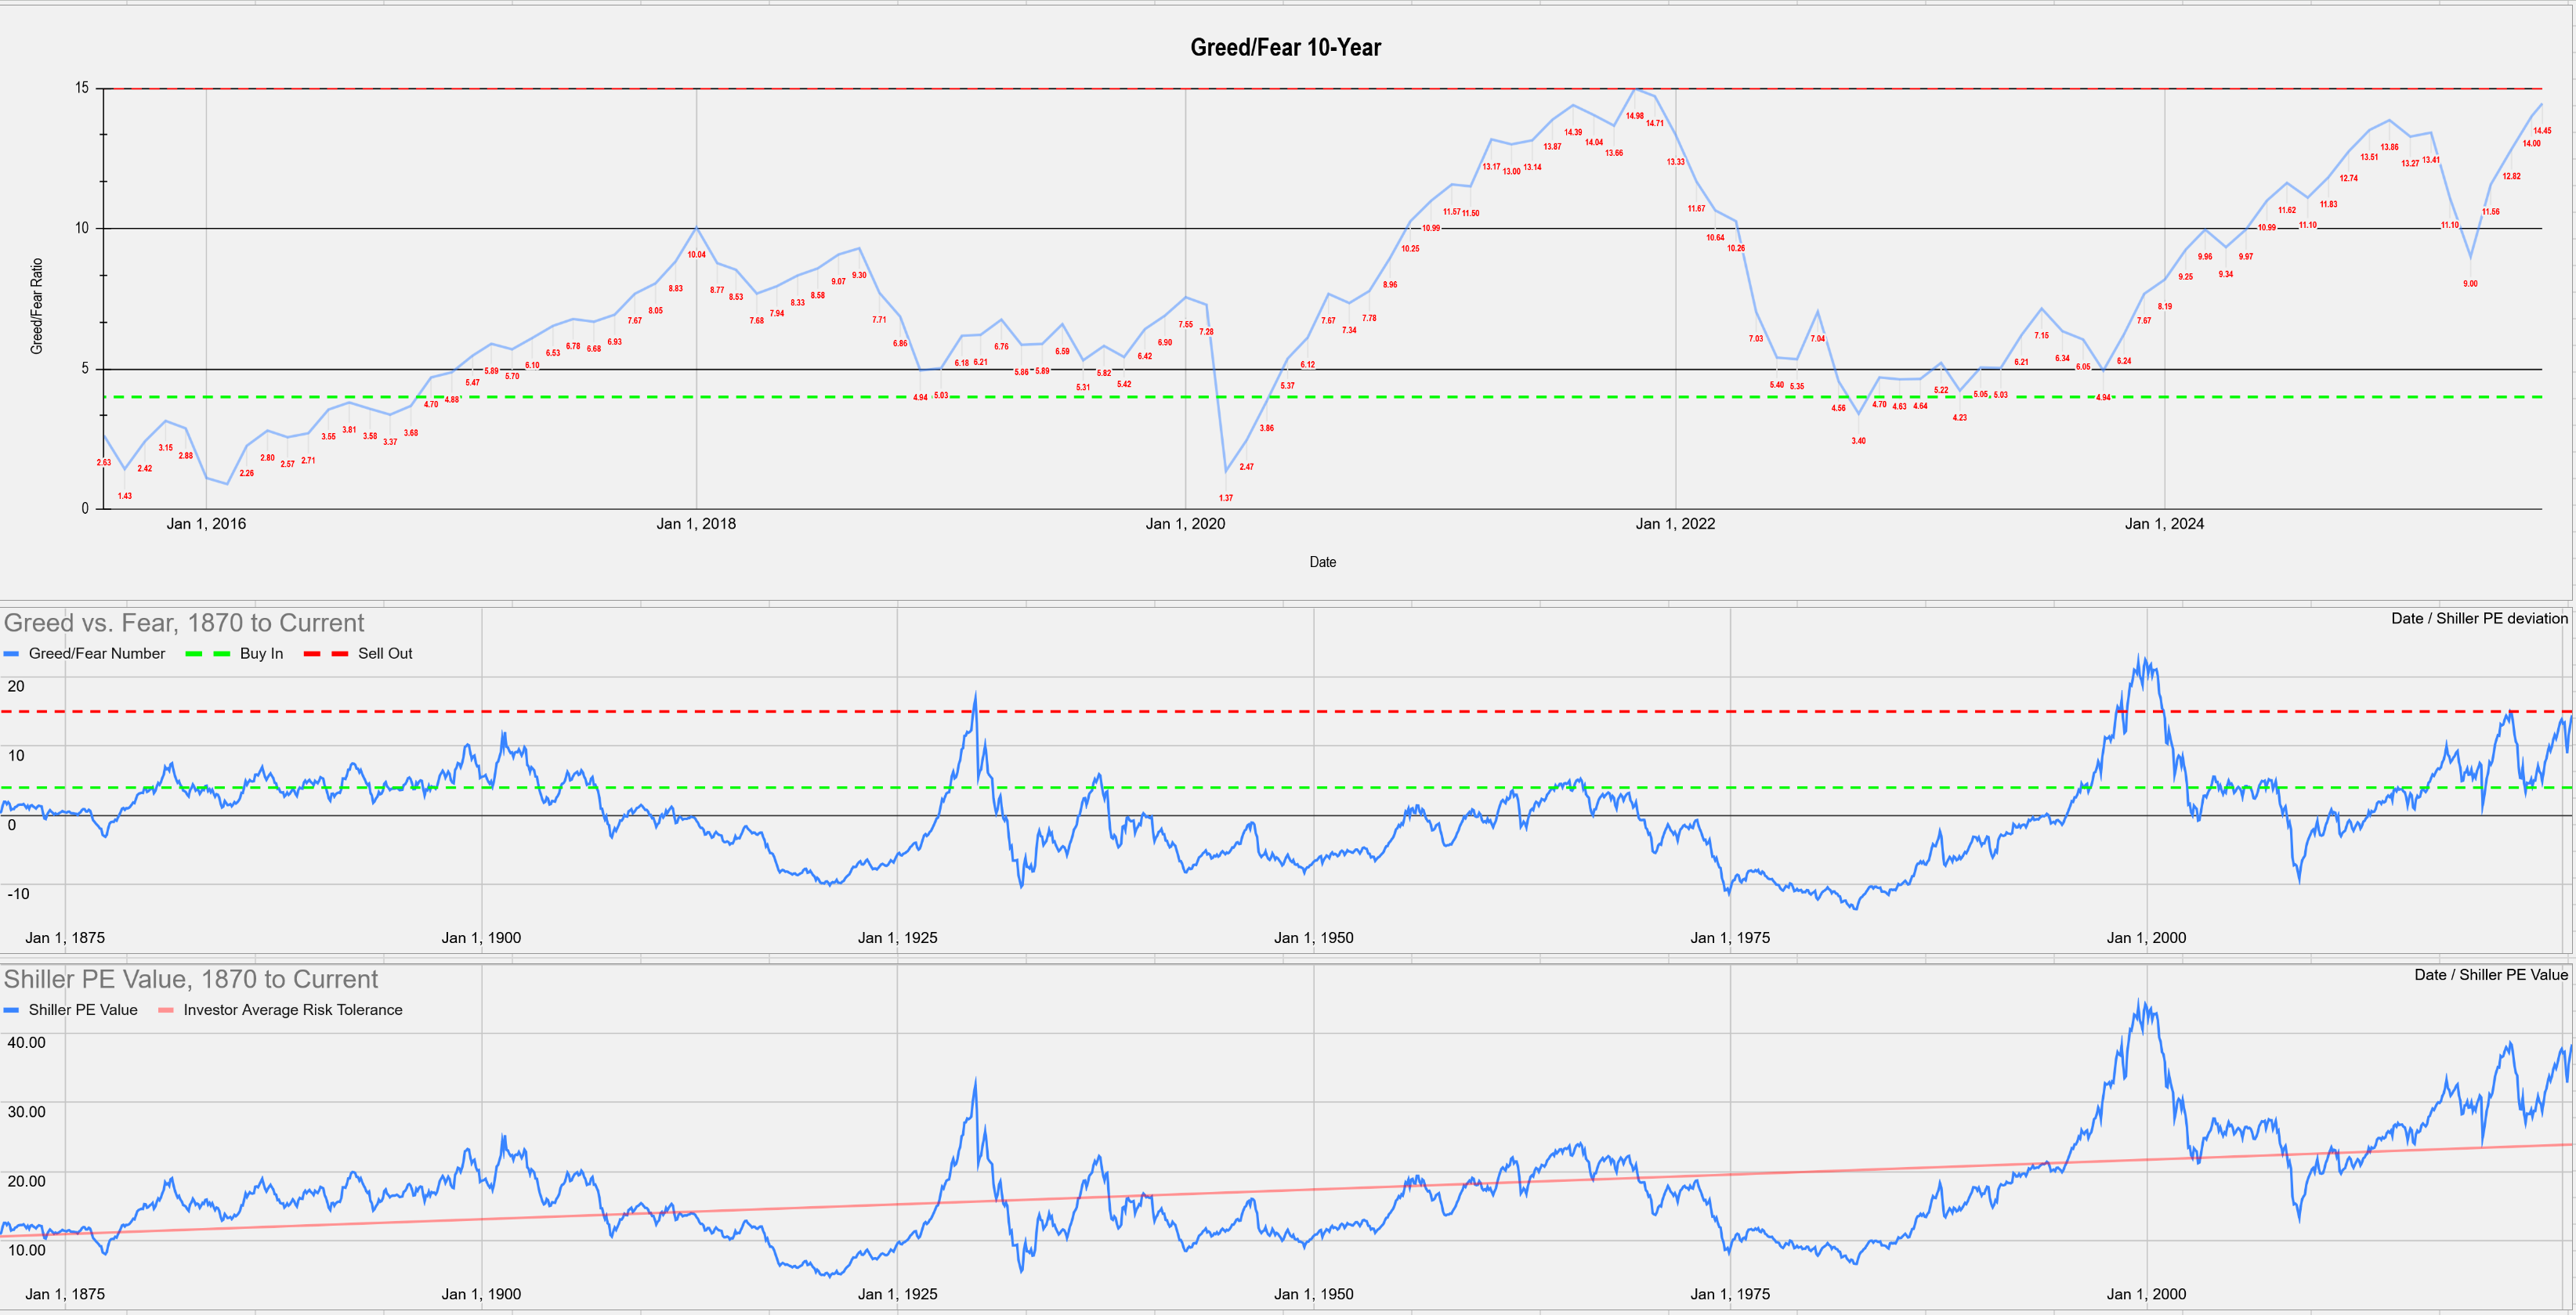
Task: Select the "14.71" data label
Action: pyautogui.click(x=1655, y=124)
